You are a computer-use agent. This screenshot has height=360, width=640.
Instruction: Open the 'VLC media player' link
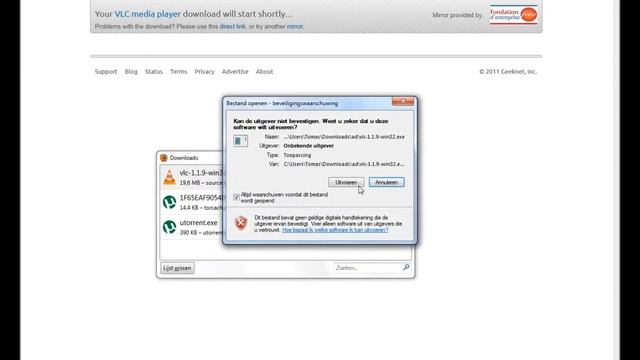click(x=147, y=14)
